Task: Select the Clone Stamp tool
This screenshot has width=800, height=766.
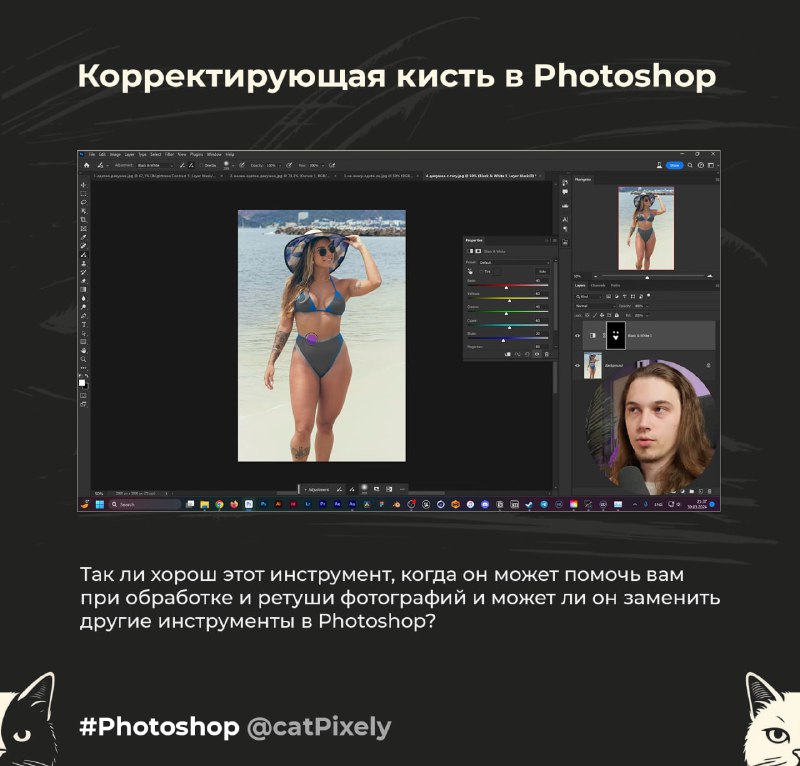Action: (x=83, y=263)
